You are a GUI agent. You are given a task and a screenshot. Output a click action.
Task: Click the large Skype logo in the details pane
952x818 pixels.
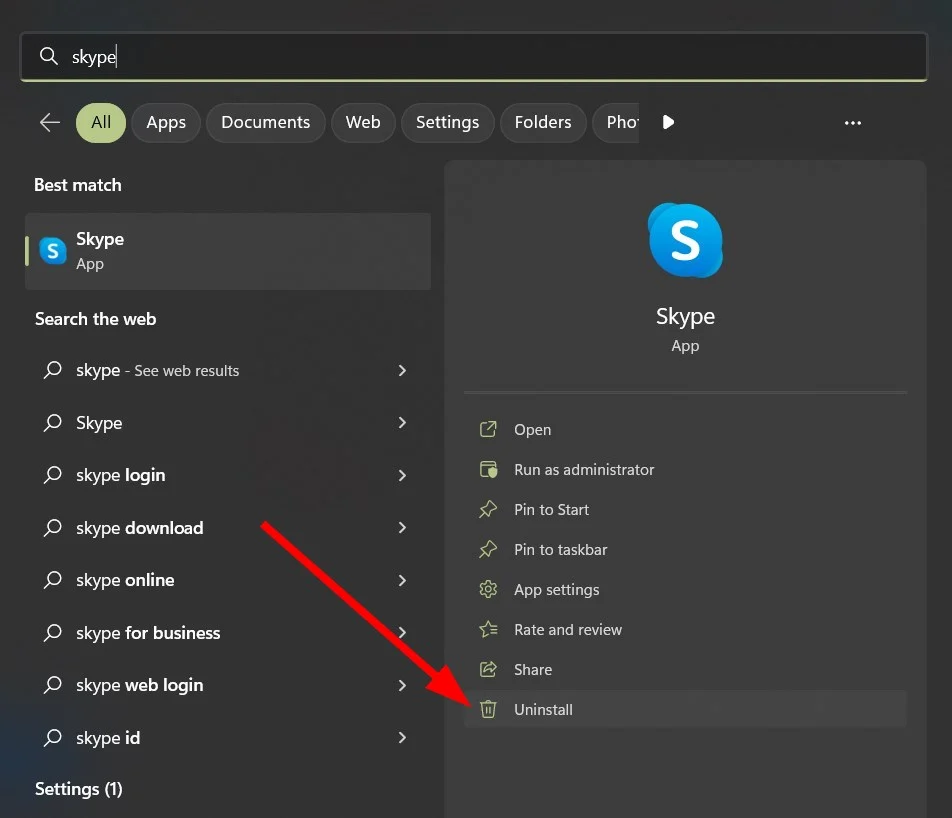coord(685,241)
